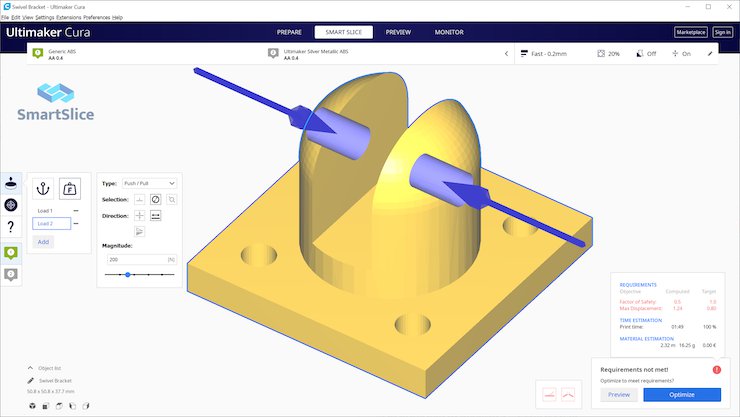Switch to the MONITOR stage tab
This screenshot has height=417, width=740.
click(449, 32)
